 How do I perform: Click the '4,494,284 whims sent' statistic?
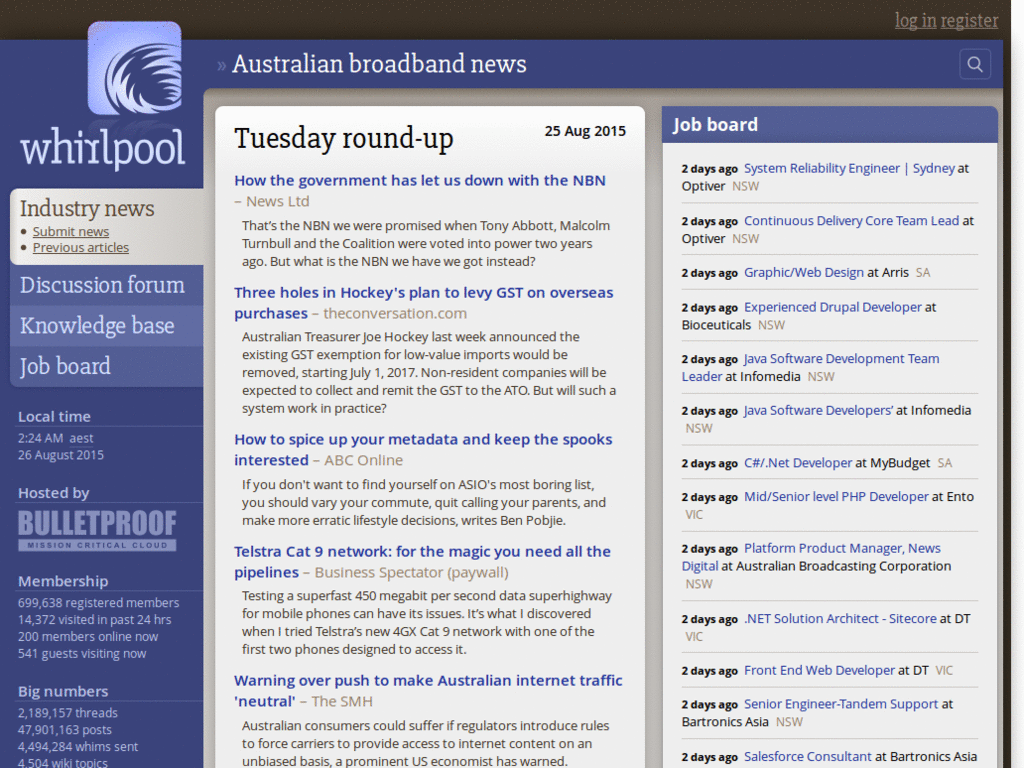pyautogui.click(x=78, y=747)
